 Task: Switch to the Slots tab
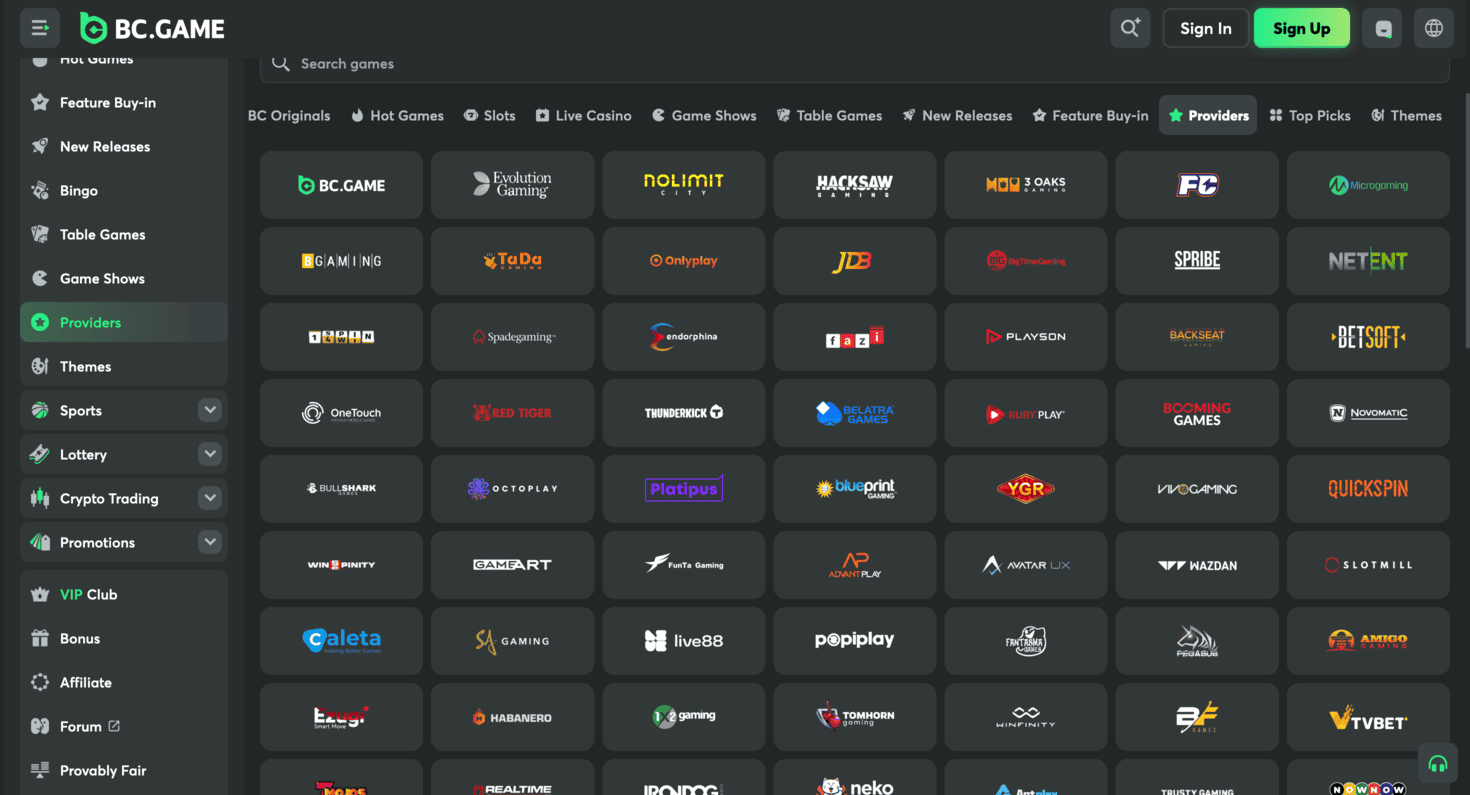tap(489, 115)
